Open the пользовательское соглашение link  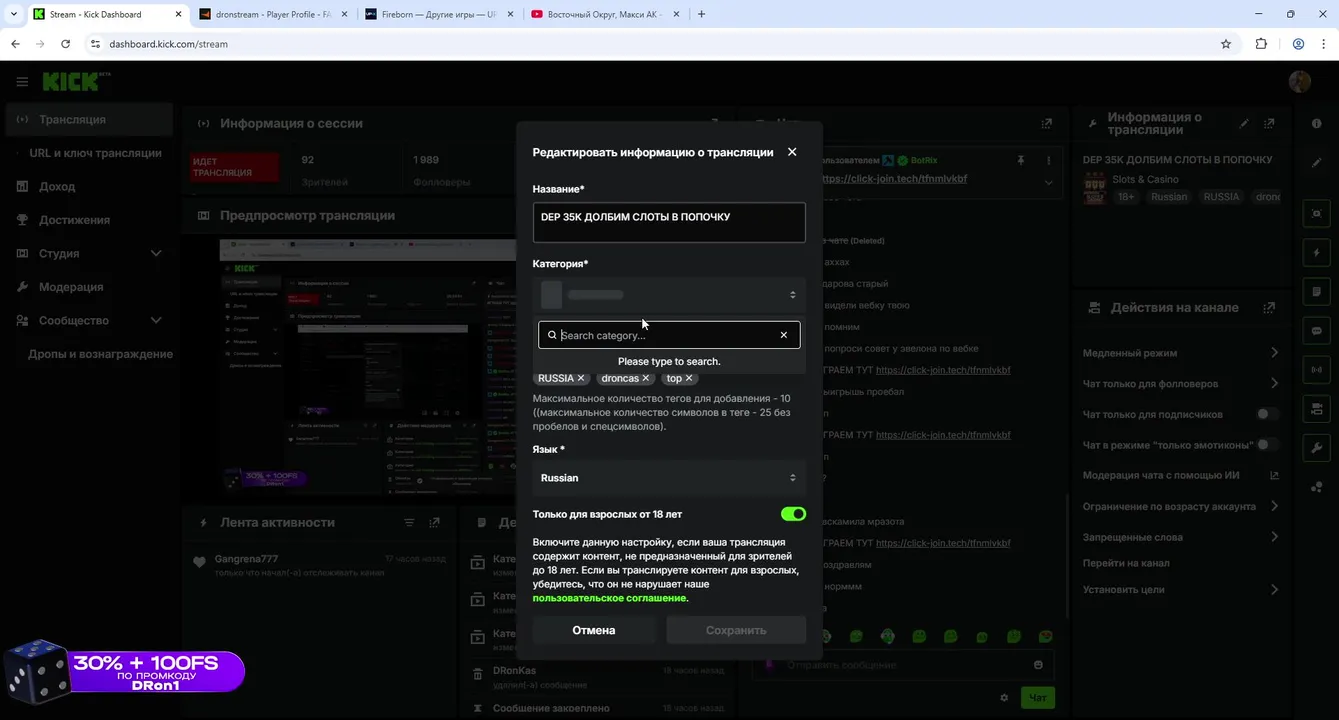(610, 598)
